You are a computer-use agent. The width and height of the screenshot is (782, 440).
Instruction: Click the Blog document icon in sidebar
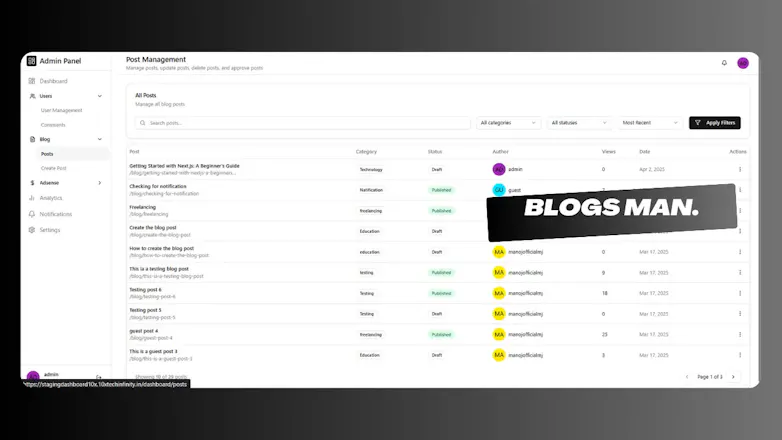point(32,139)
